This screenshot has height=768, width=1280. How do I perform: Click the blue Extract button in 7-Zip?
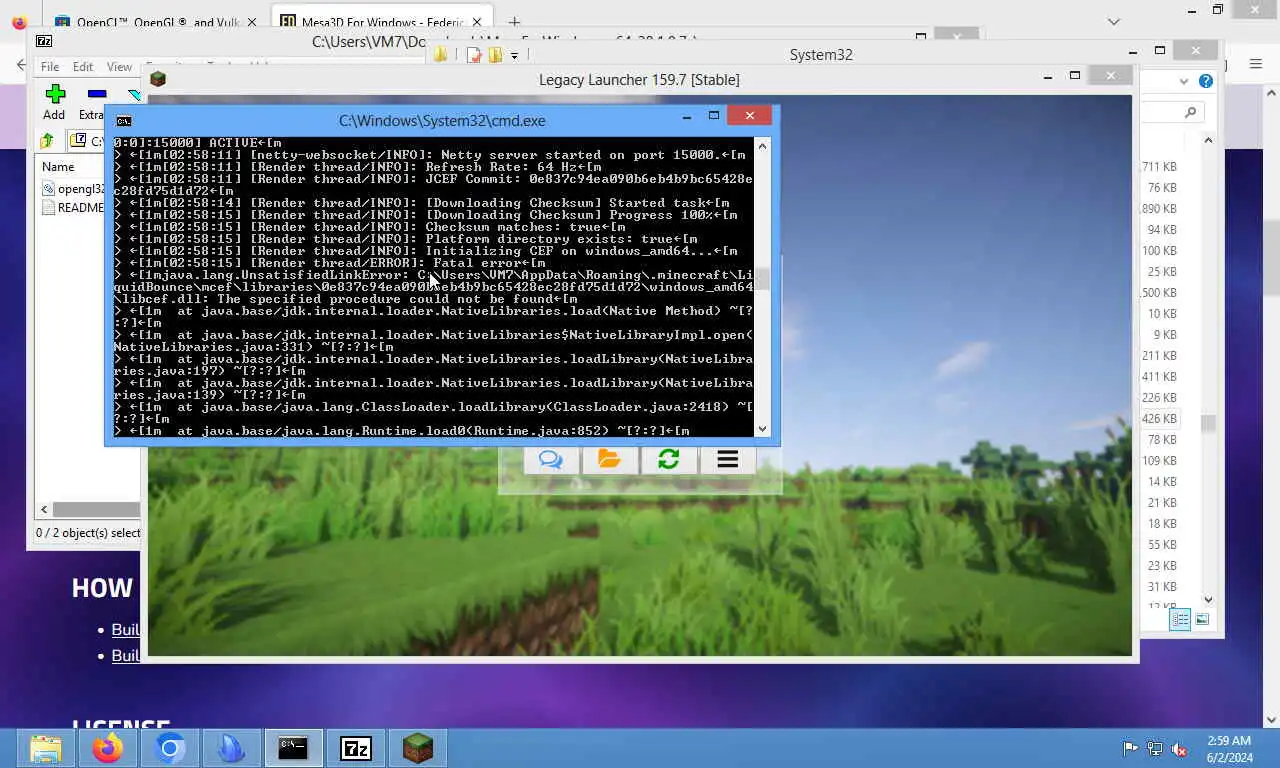click(95, 102)
